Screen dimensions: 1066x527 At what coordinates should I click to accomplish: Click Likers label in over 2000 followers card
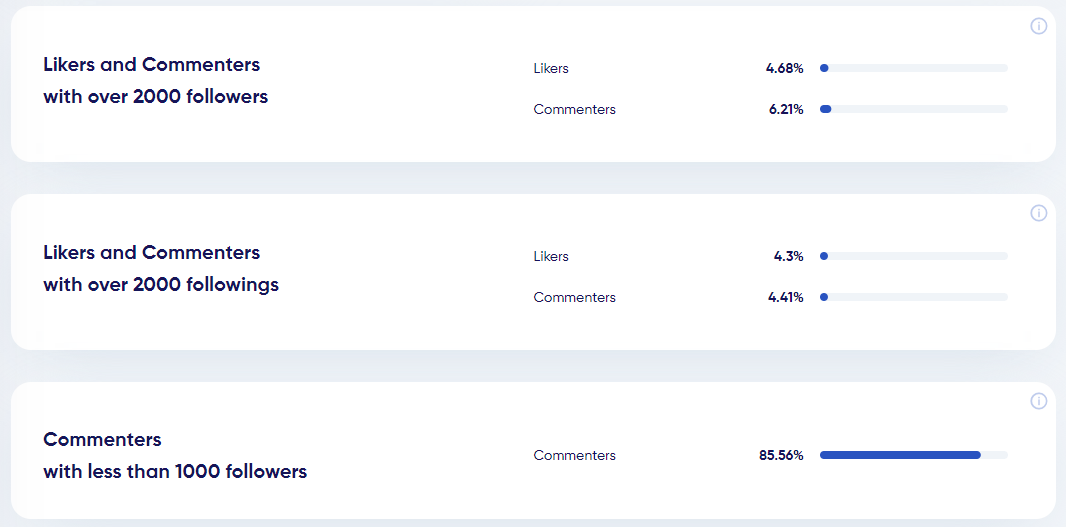[551, 69]
